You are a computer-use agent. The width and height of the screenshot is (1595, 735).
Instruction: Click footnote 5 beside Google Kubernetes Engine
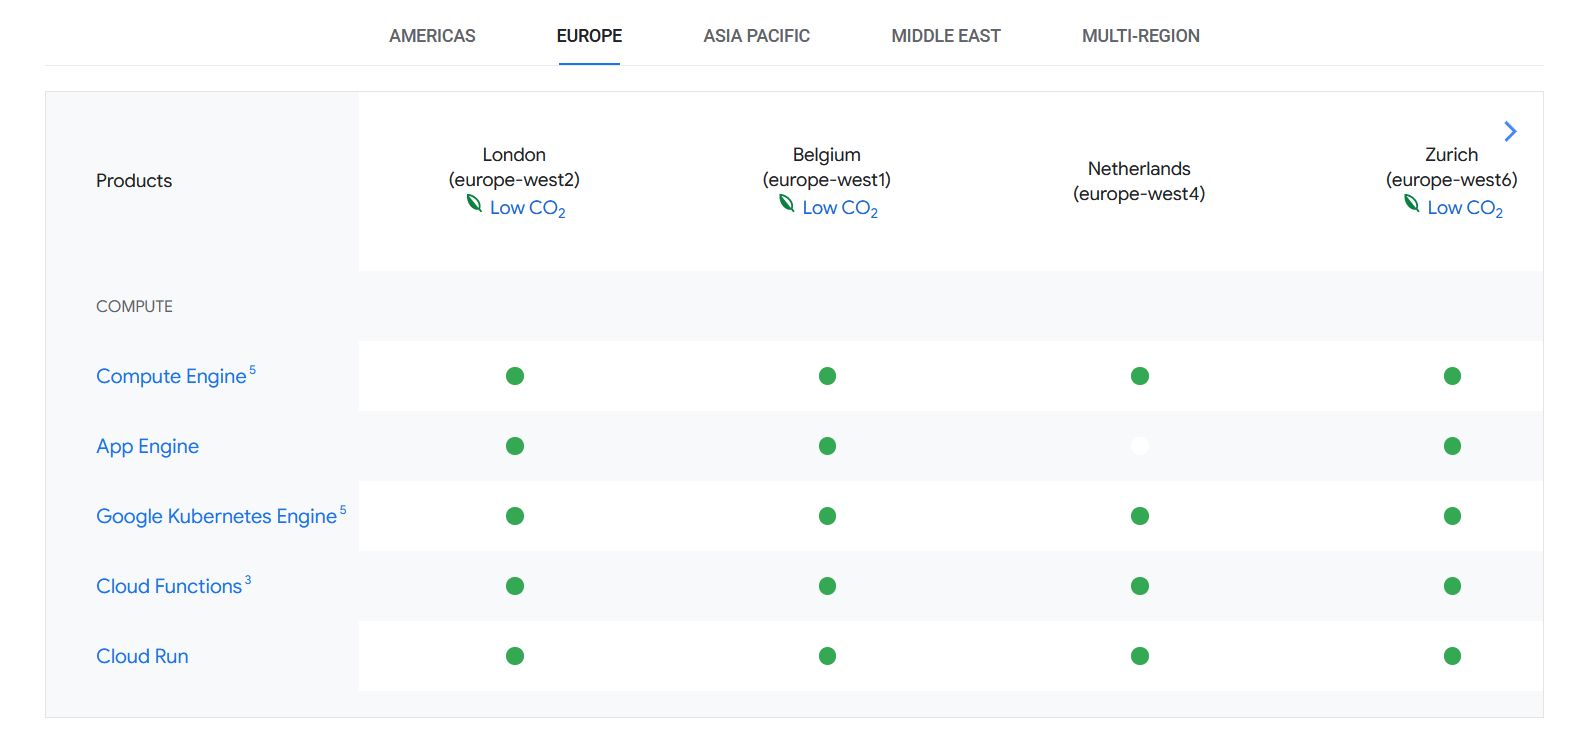(x=343, y=510)
